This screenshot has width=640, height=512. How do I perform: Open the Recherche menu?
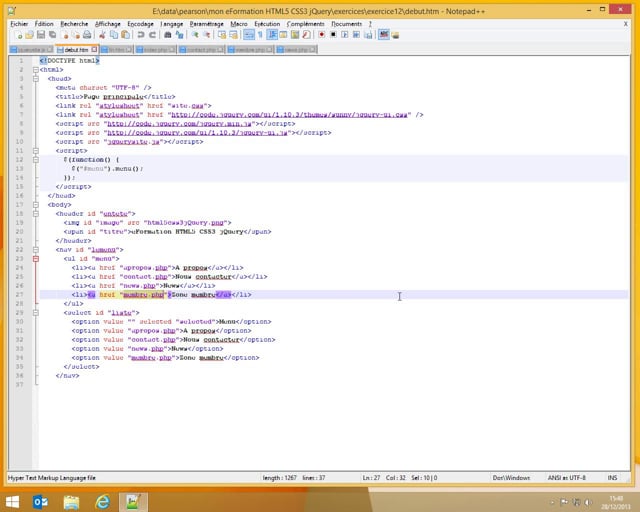point(74,24)
